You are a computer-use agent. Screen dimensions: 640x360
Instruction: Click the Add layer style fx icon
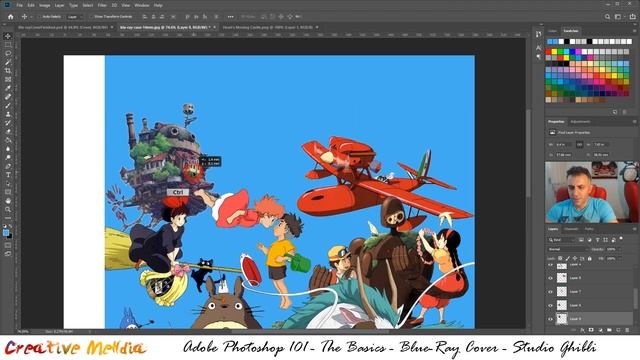582,330
